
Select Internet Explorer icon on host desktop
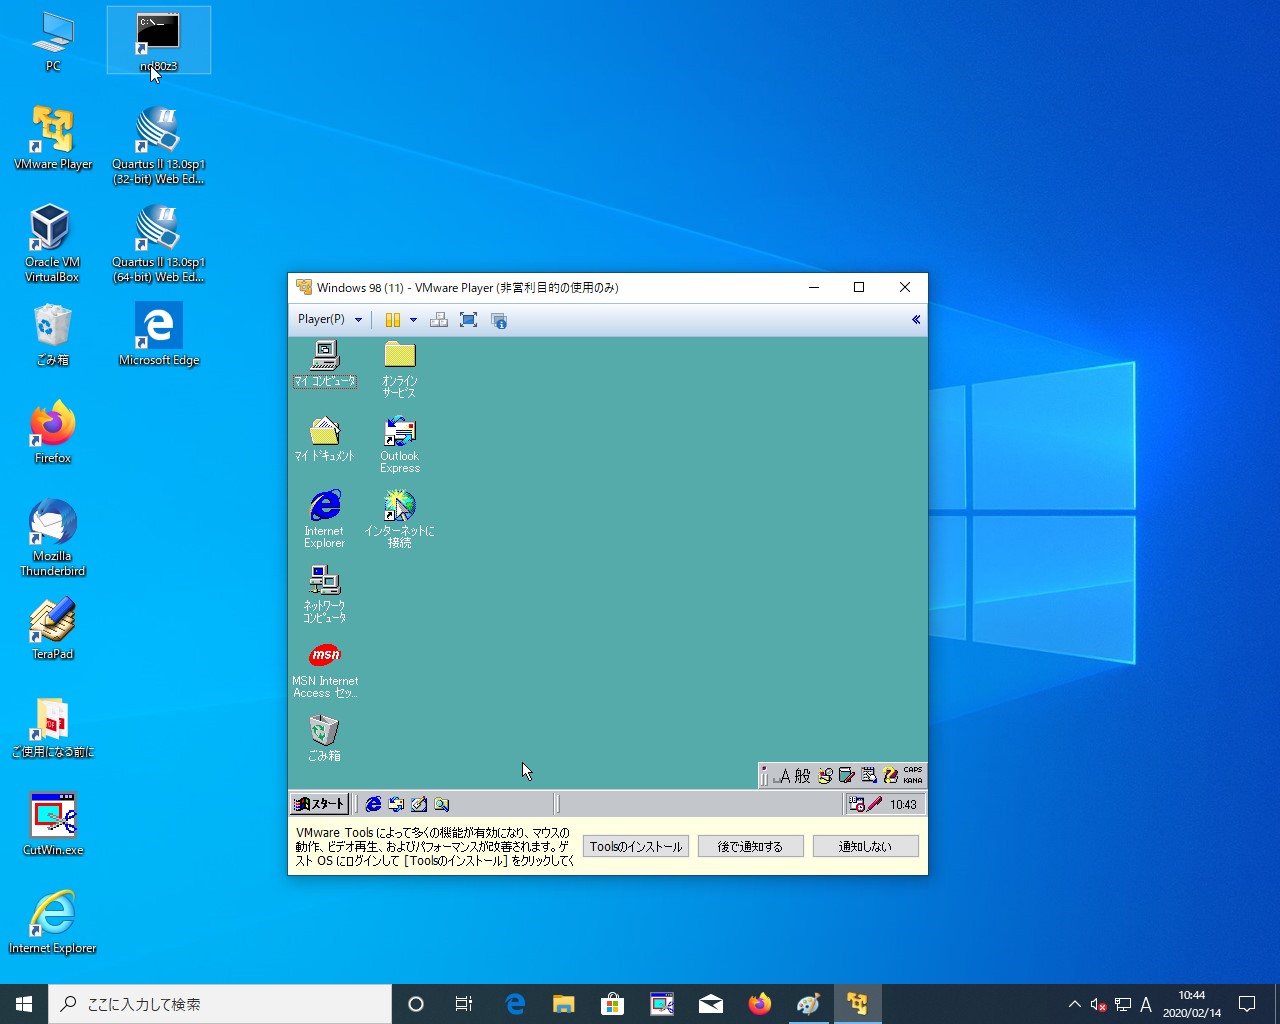tap(52, 922)
